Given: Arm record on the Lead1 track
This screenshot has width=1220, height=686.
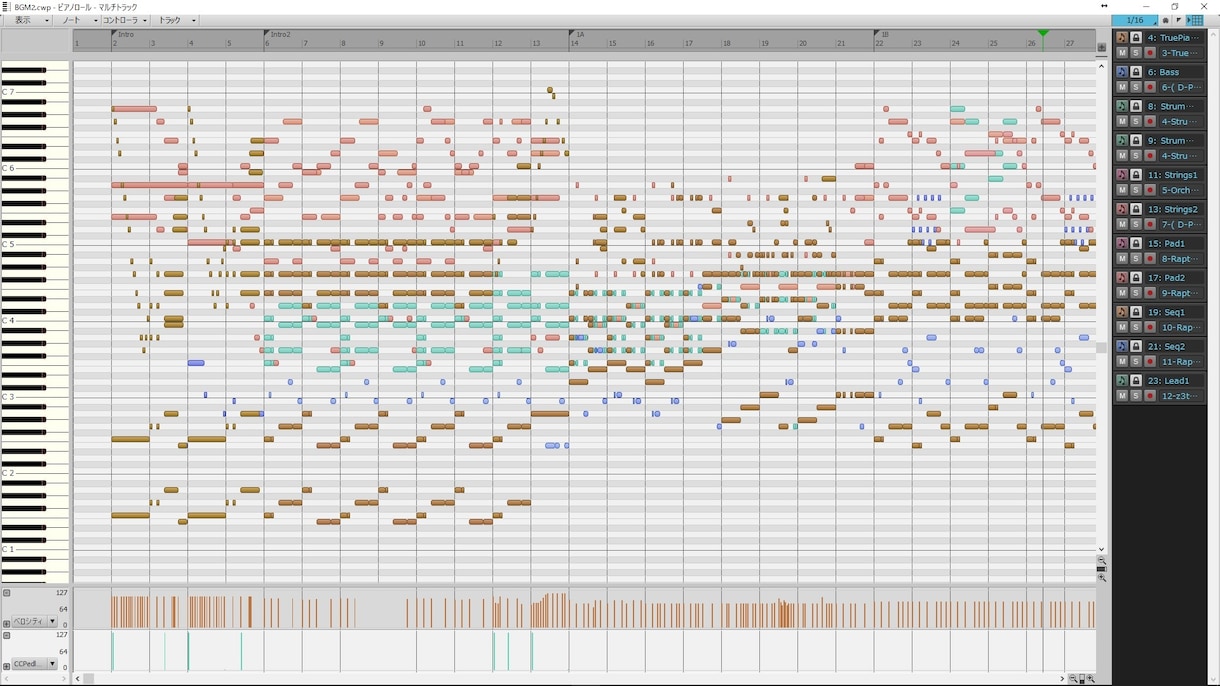Looking at the screenshot, I should pos(1150,396).
